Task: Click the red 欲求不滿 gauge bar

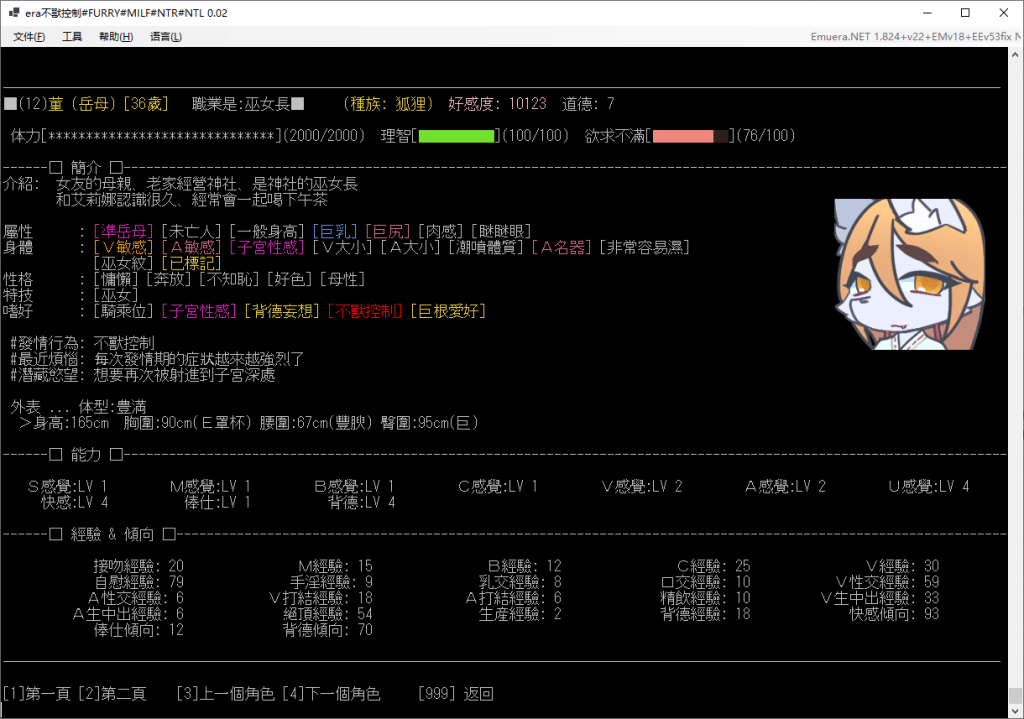Action: tap(690, 136)
